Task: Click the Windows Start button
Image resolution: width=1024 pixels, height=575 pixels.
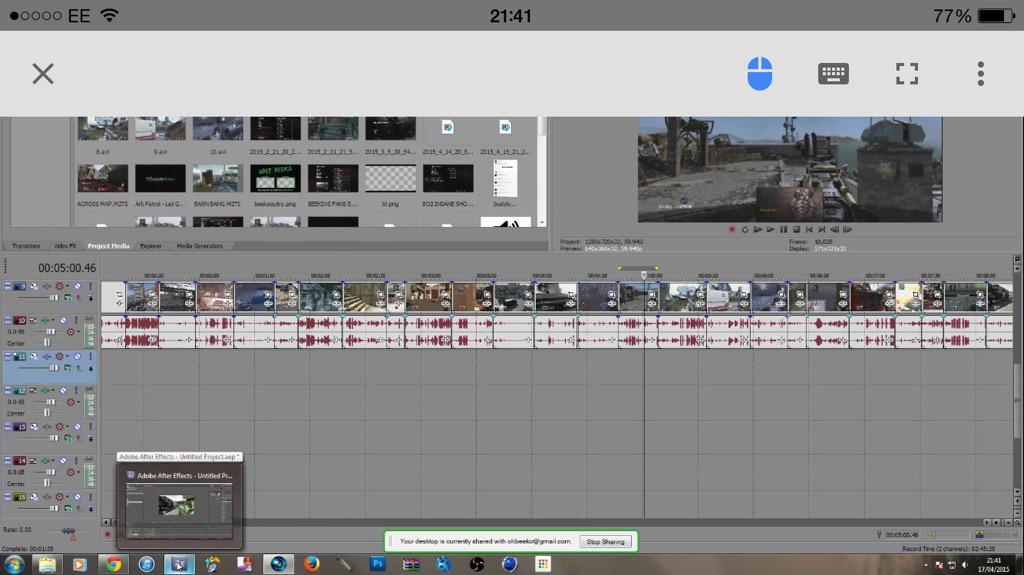Action: pos(14,564)
